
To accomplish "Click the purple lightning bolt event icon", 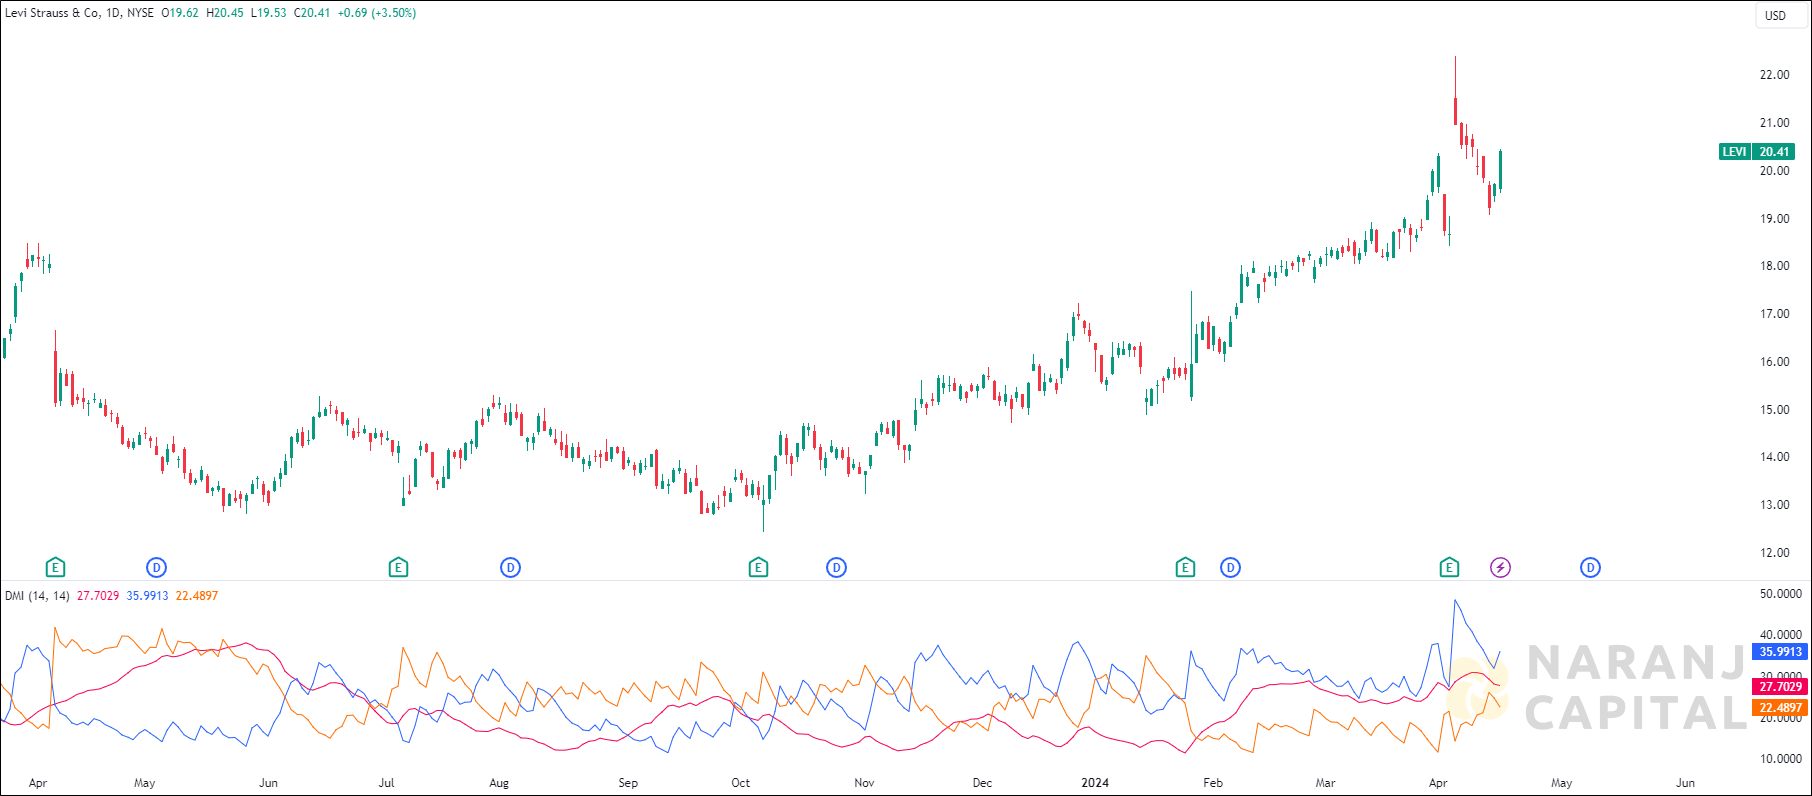I will click(1500, 568).
